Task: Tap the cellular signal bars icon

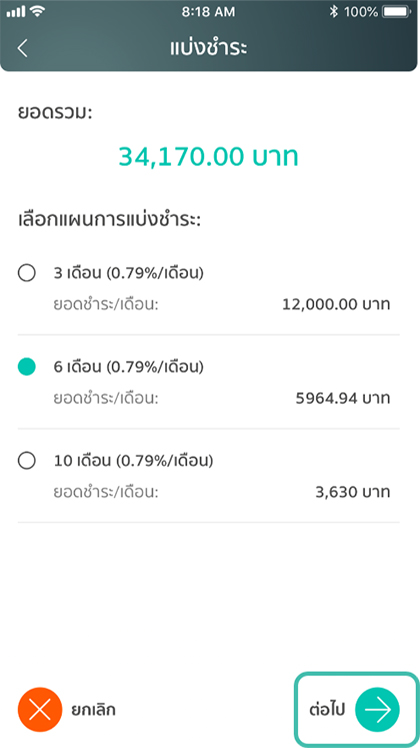Action: point(16,12)
